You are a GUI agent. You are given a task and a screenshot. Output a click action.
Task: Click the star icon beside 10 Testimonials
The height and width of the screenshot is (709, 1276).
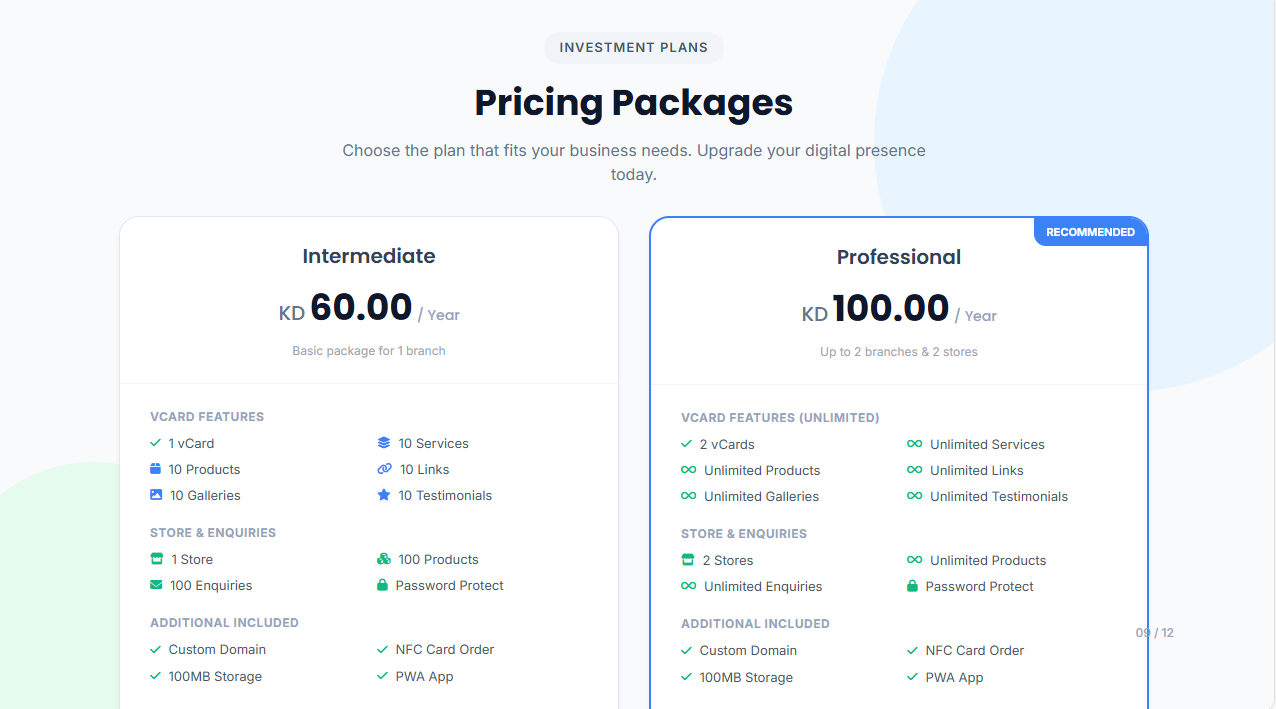tap(384, 495)
